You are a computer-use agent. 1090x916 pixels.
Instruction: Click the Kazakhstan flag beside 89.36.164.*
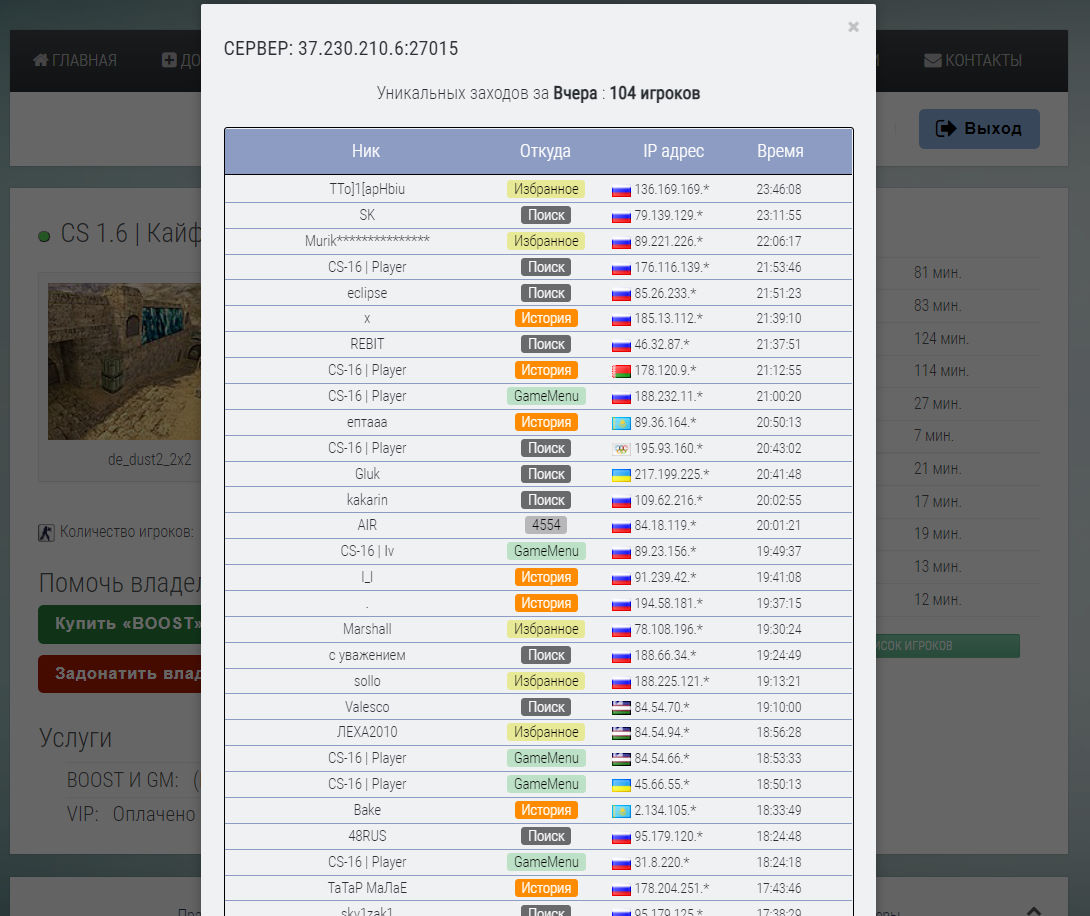tap(621, 423)
